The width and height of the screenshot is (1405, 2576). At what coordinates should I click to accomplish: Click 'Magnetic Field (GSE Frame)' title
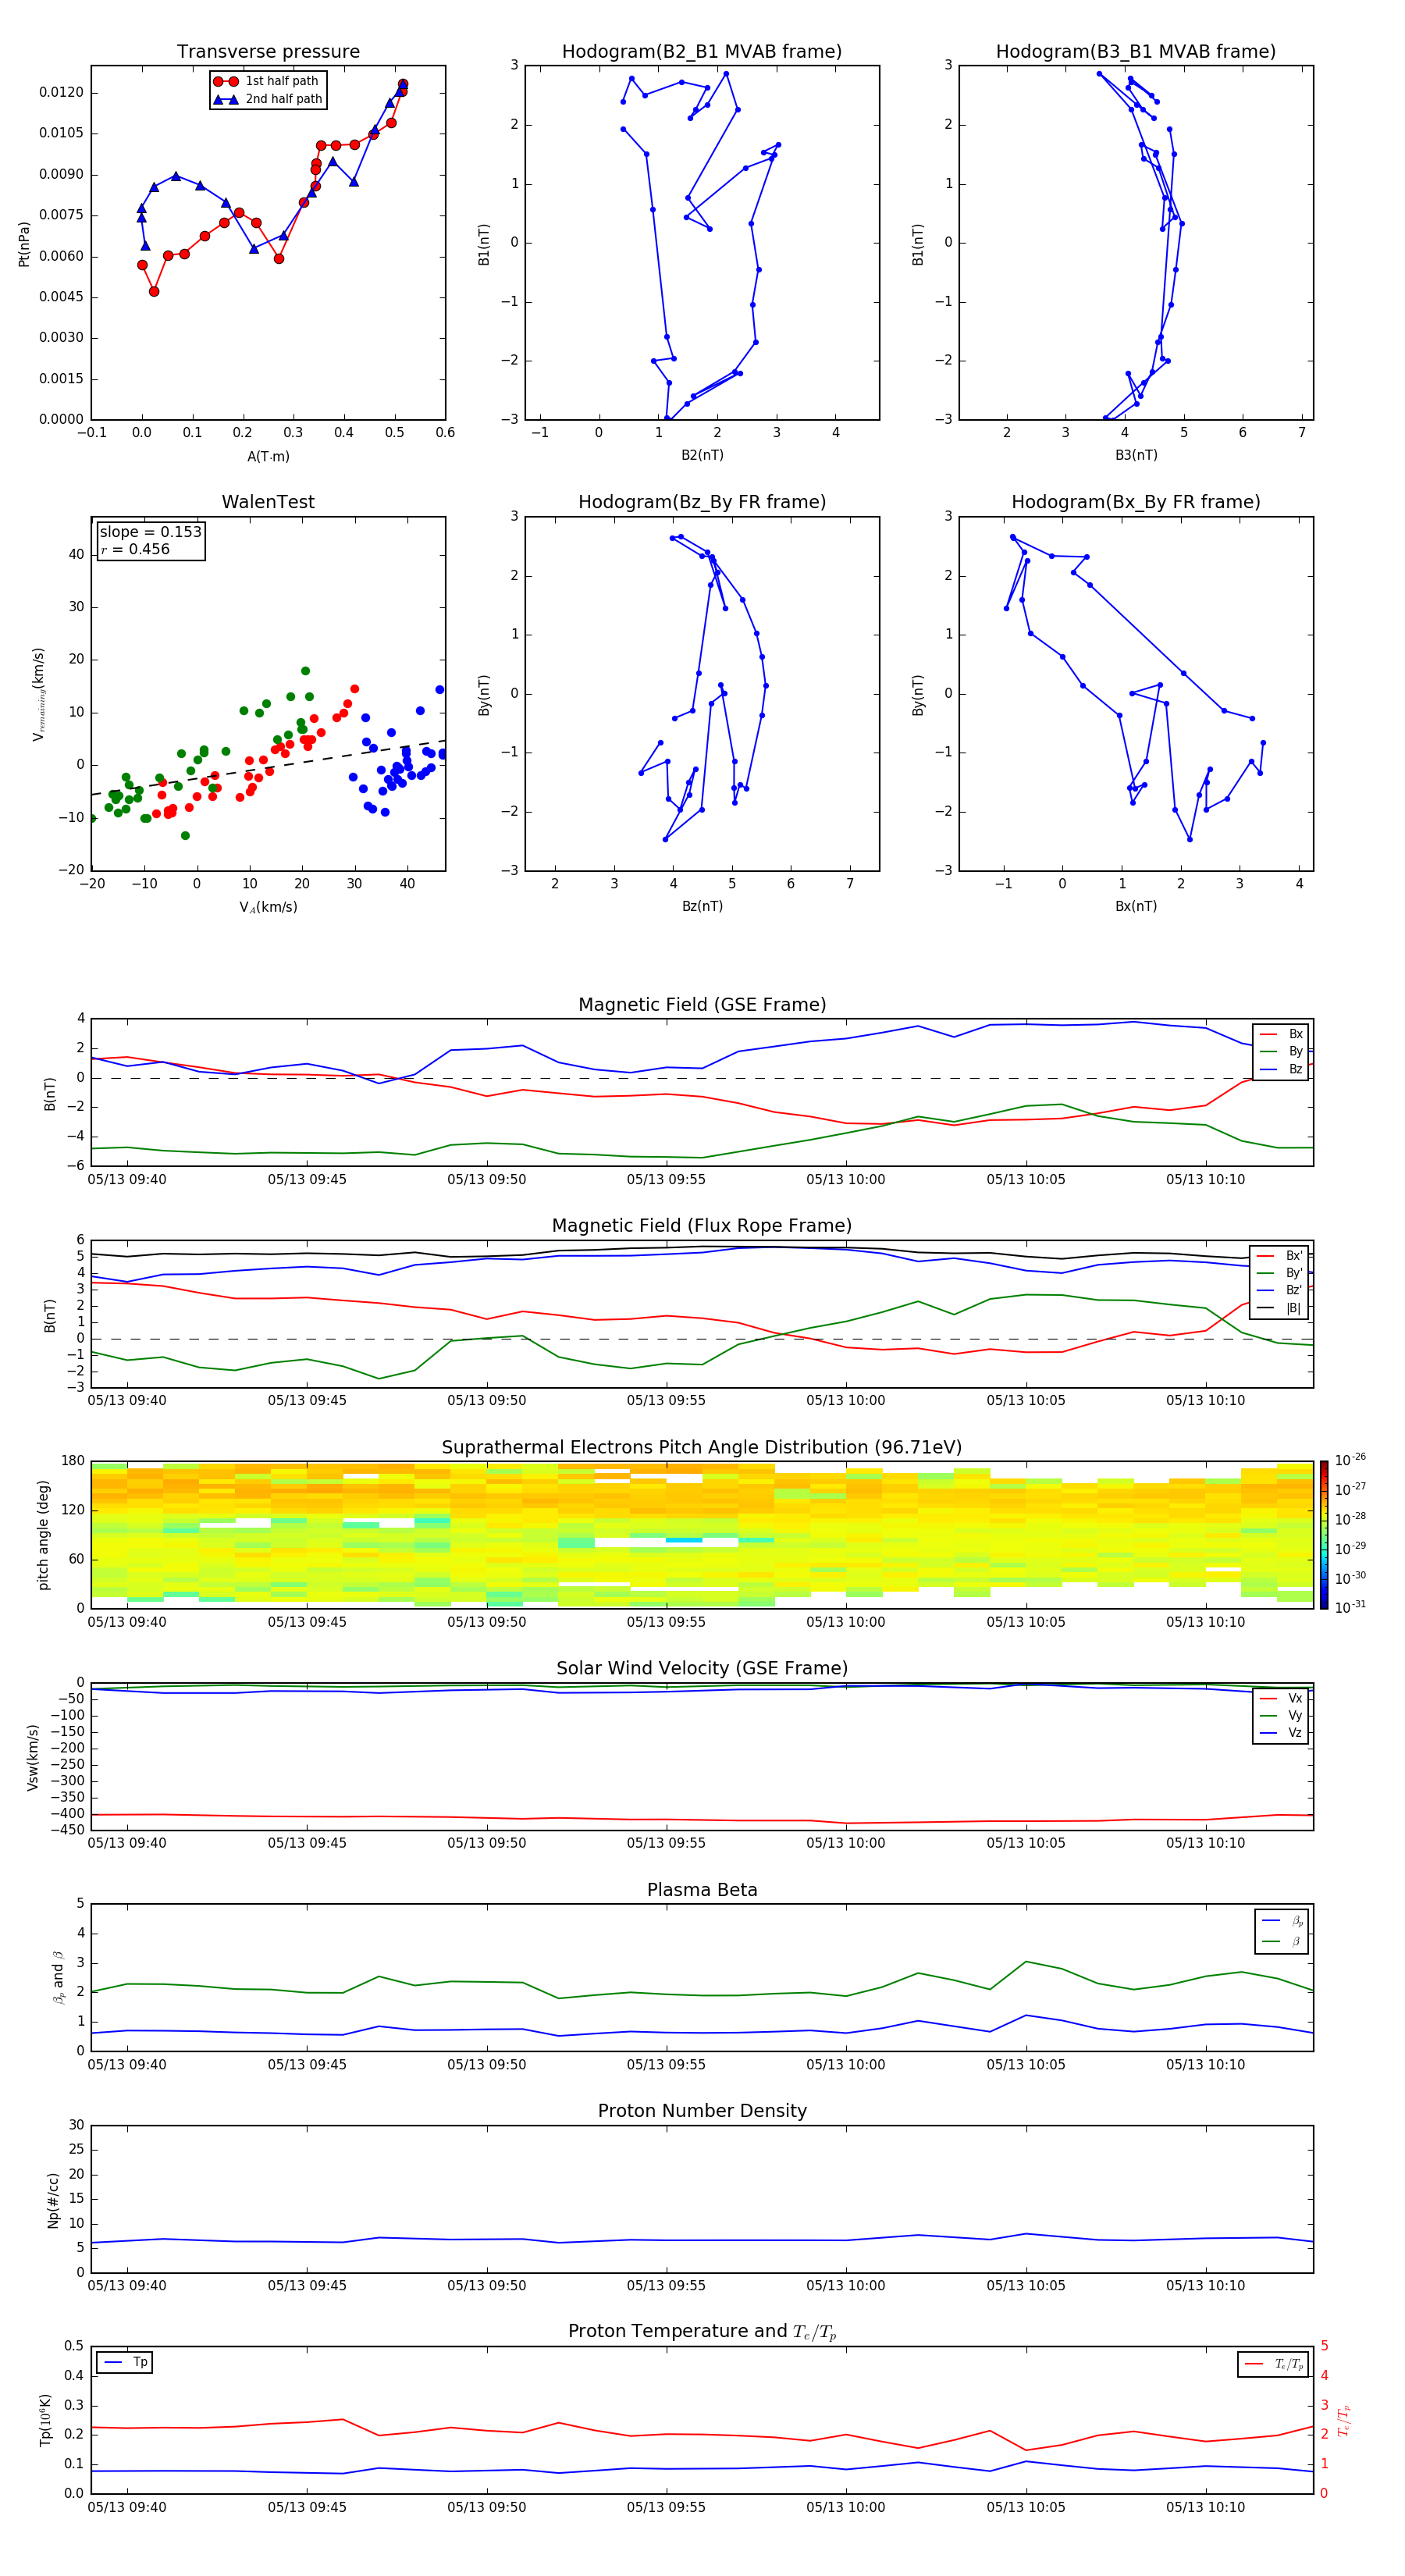point(702,1005)
